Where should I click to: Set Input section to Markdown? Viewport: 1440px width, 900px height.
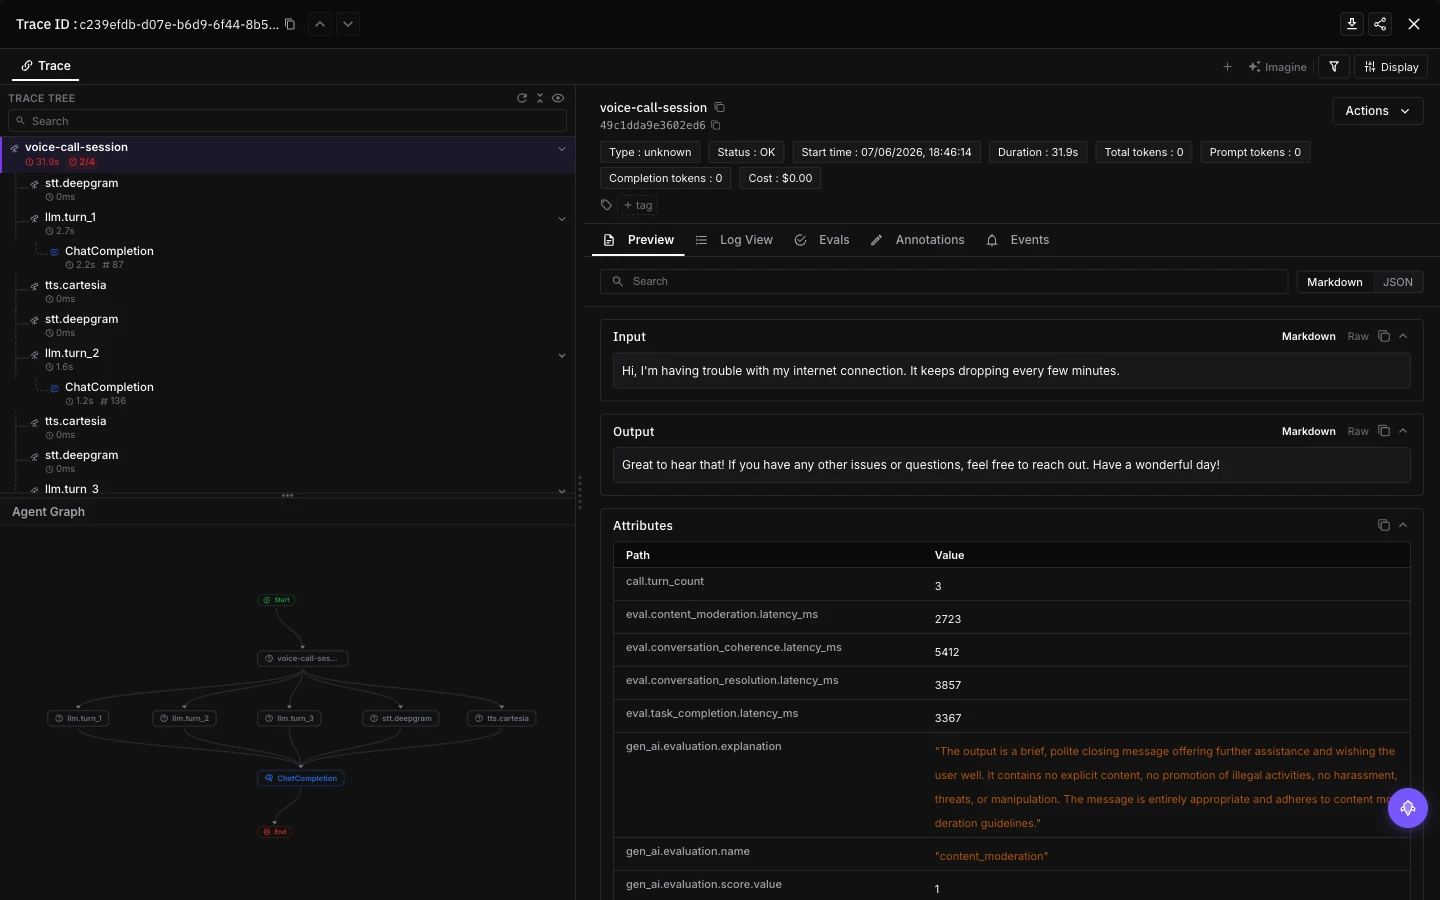pyautogui.click(x=1308, y=337)
